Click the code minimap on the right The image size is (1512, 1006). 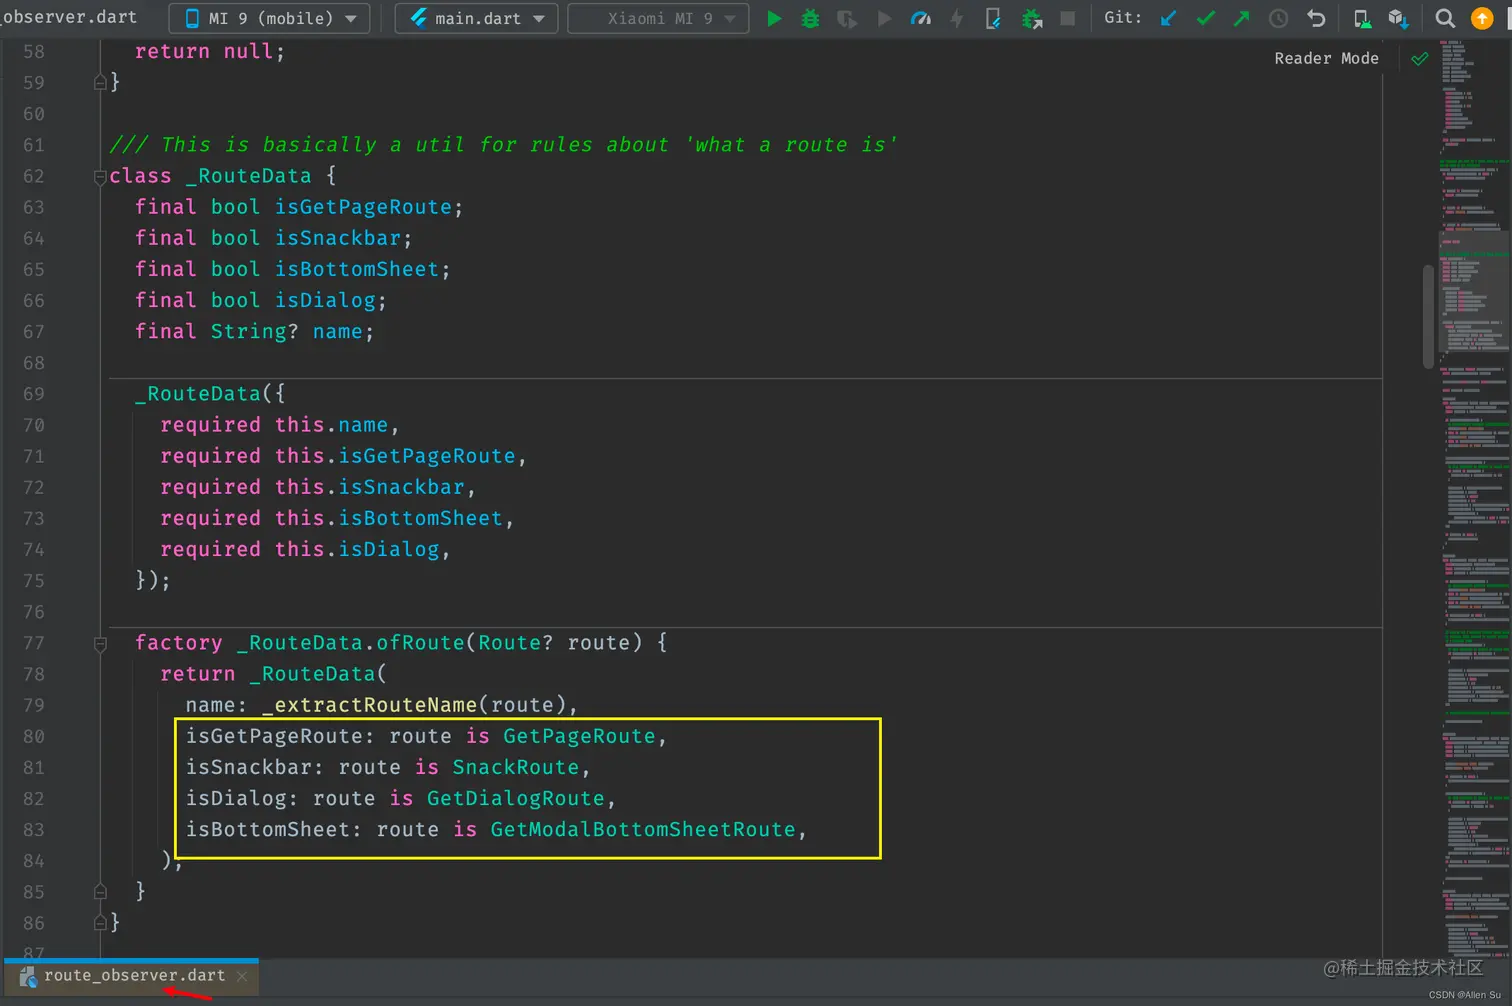(x=1475, y=500)
